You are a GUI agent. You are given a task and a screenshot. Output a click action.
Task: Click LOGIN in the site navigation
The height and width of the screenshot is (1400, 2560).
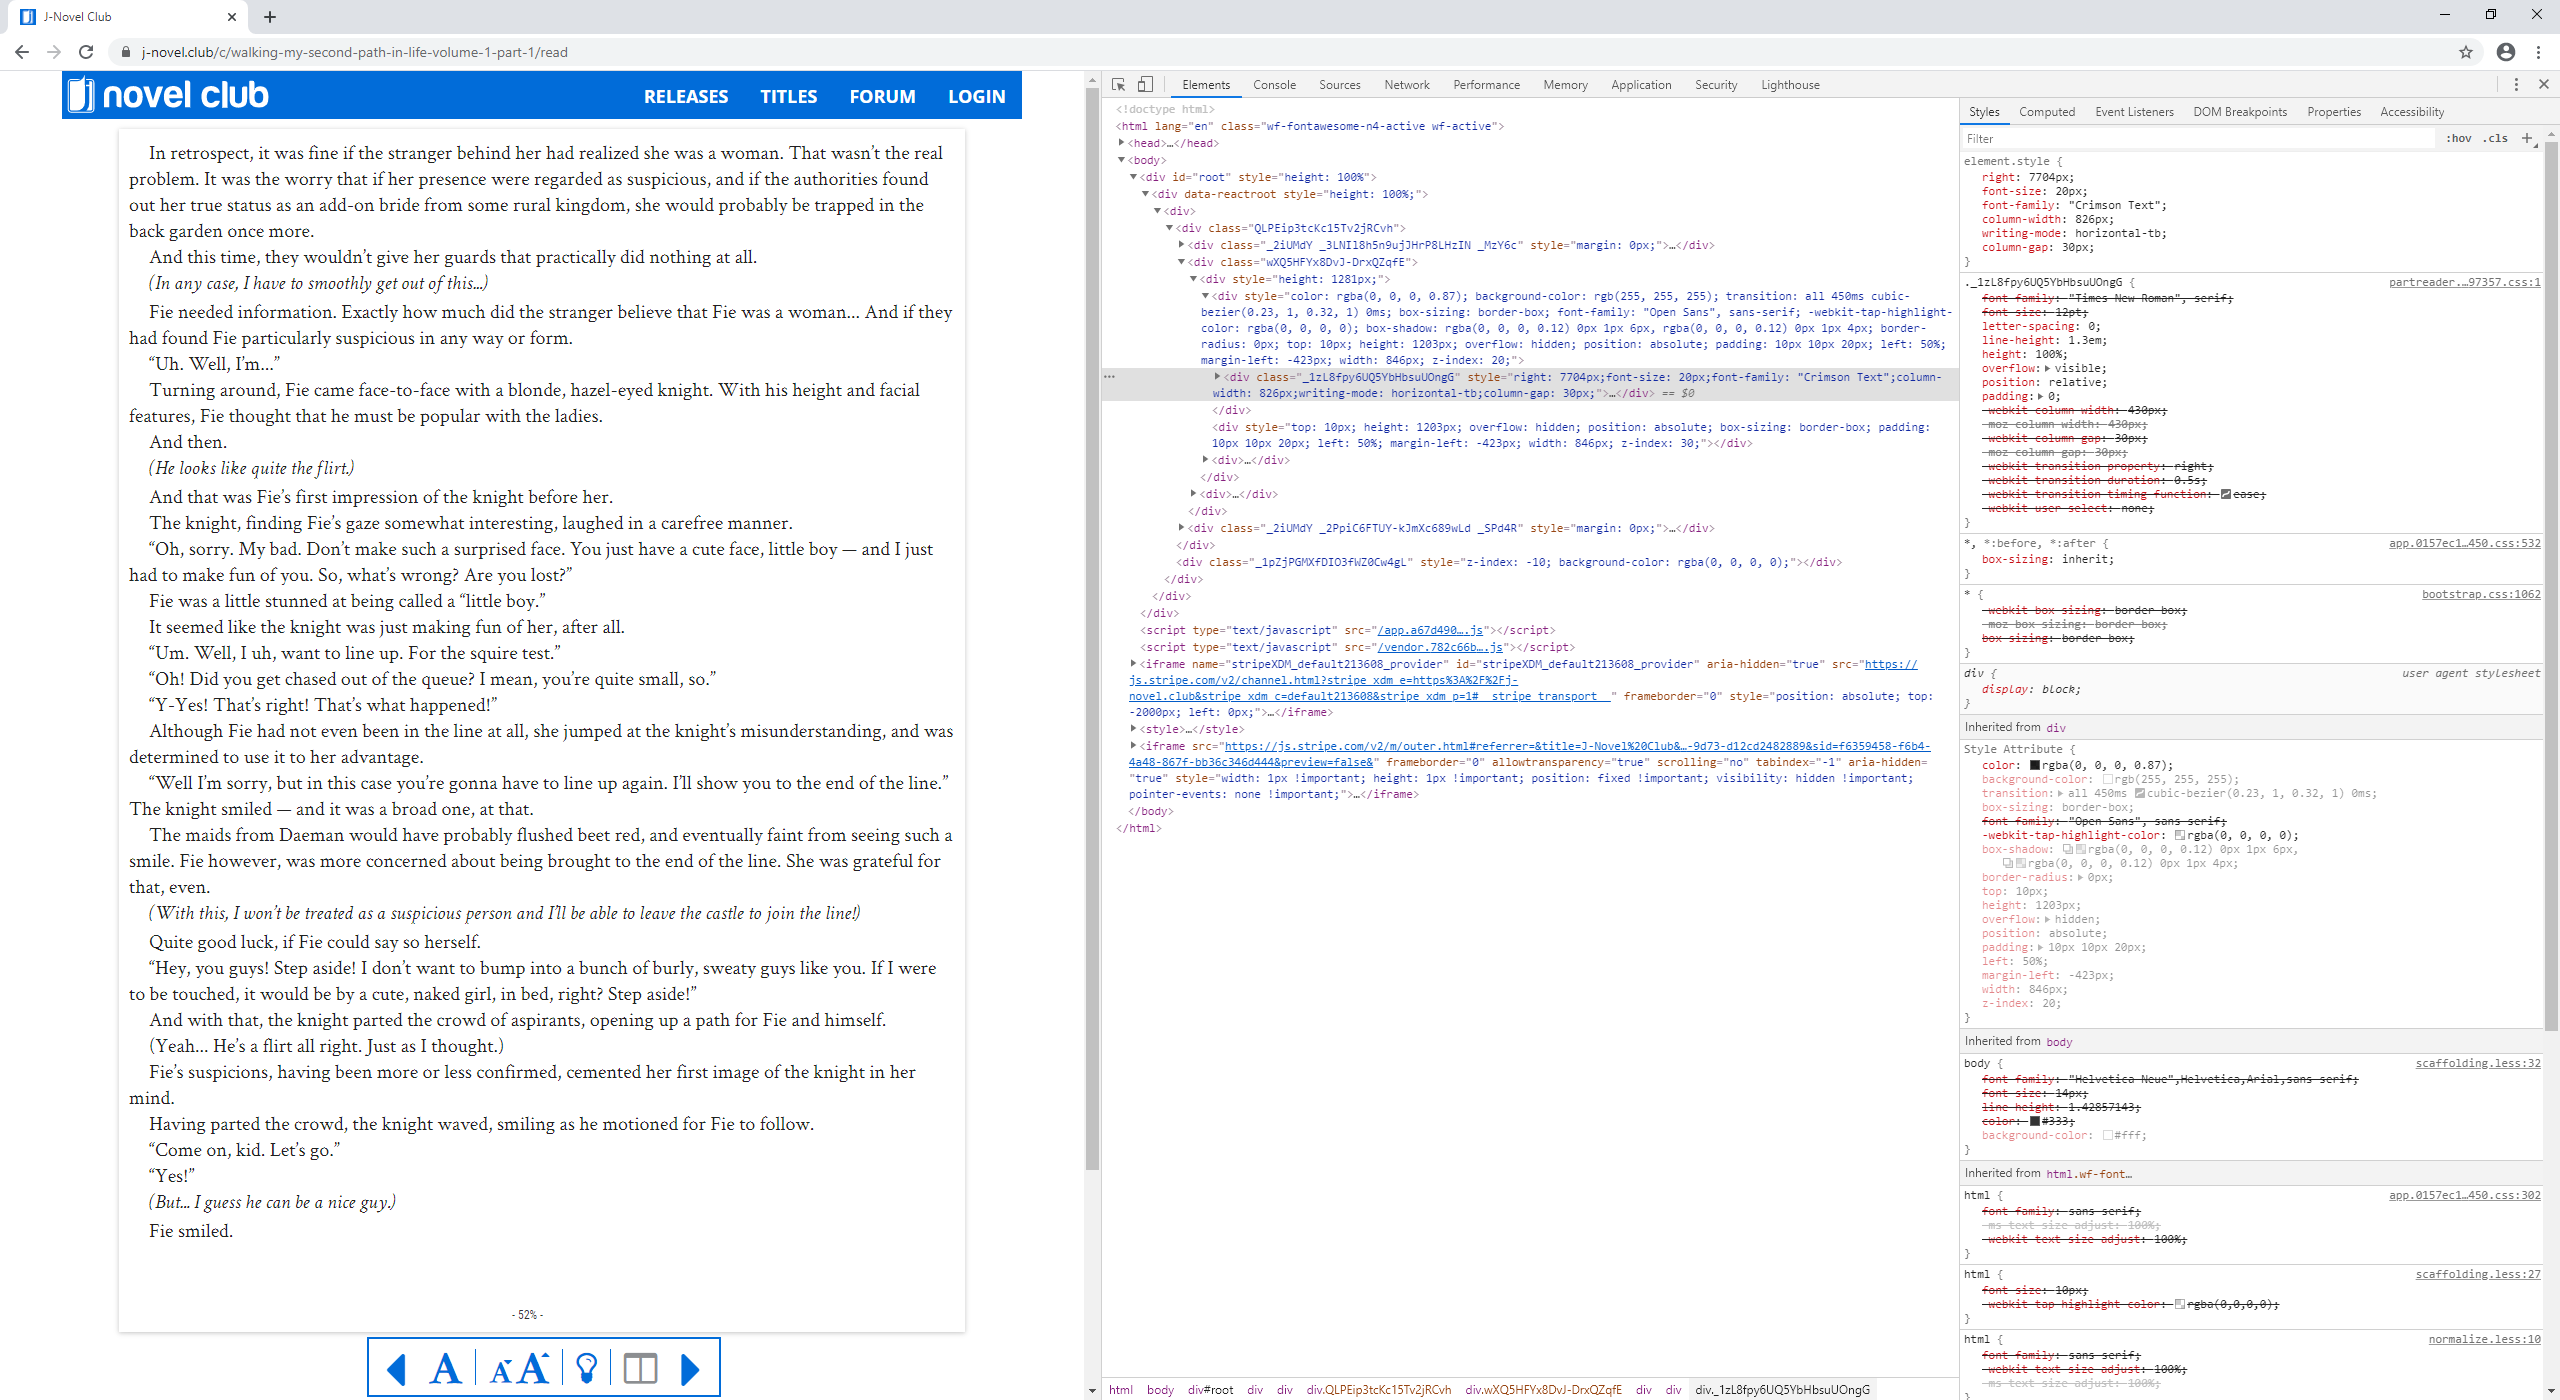[976, 96]
